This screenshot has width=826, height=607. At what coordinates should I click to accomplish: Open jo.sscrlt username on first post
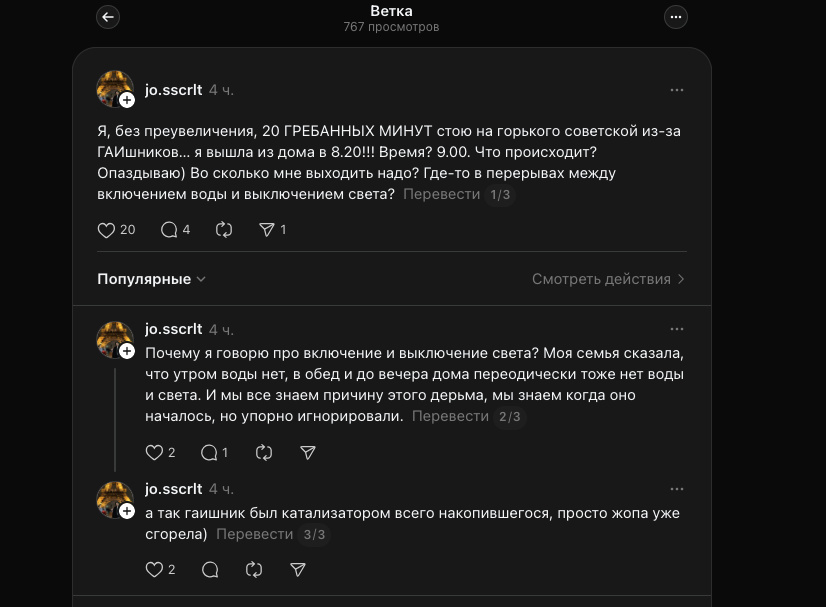click(x=173, y=90)
